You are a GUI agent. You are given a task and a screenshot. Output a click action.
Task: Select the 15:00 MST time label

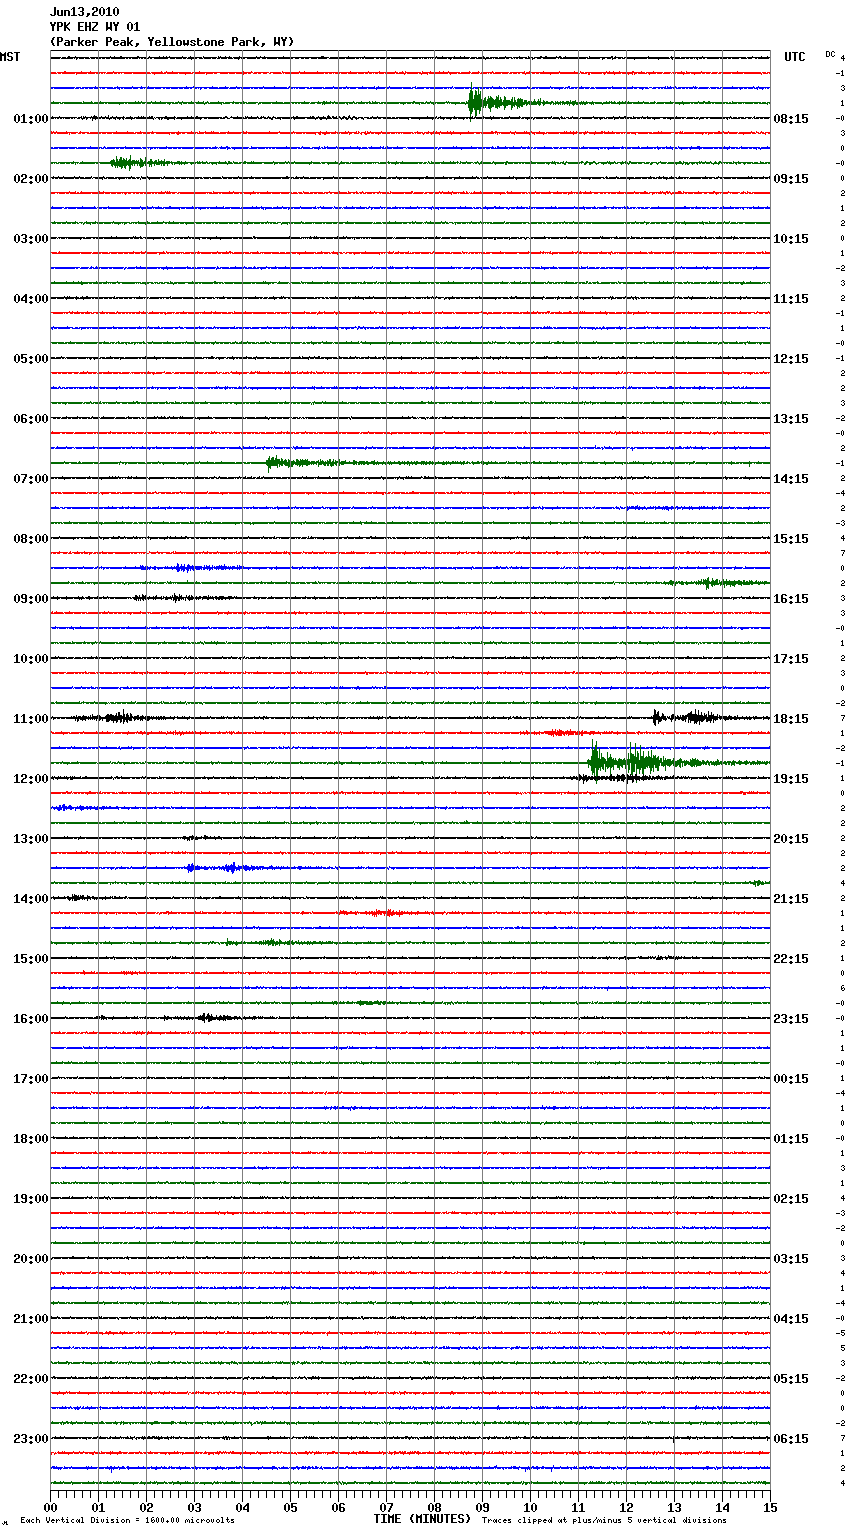tap(30, 959)
